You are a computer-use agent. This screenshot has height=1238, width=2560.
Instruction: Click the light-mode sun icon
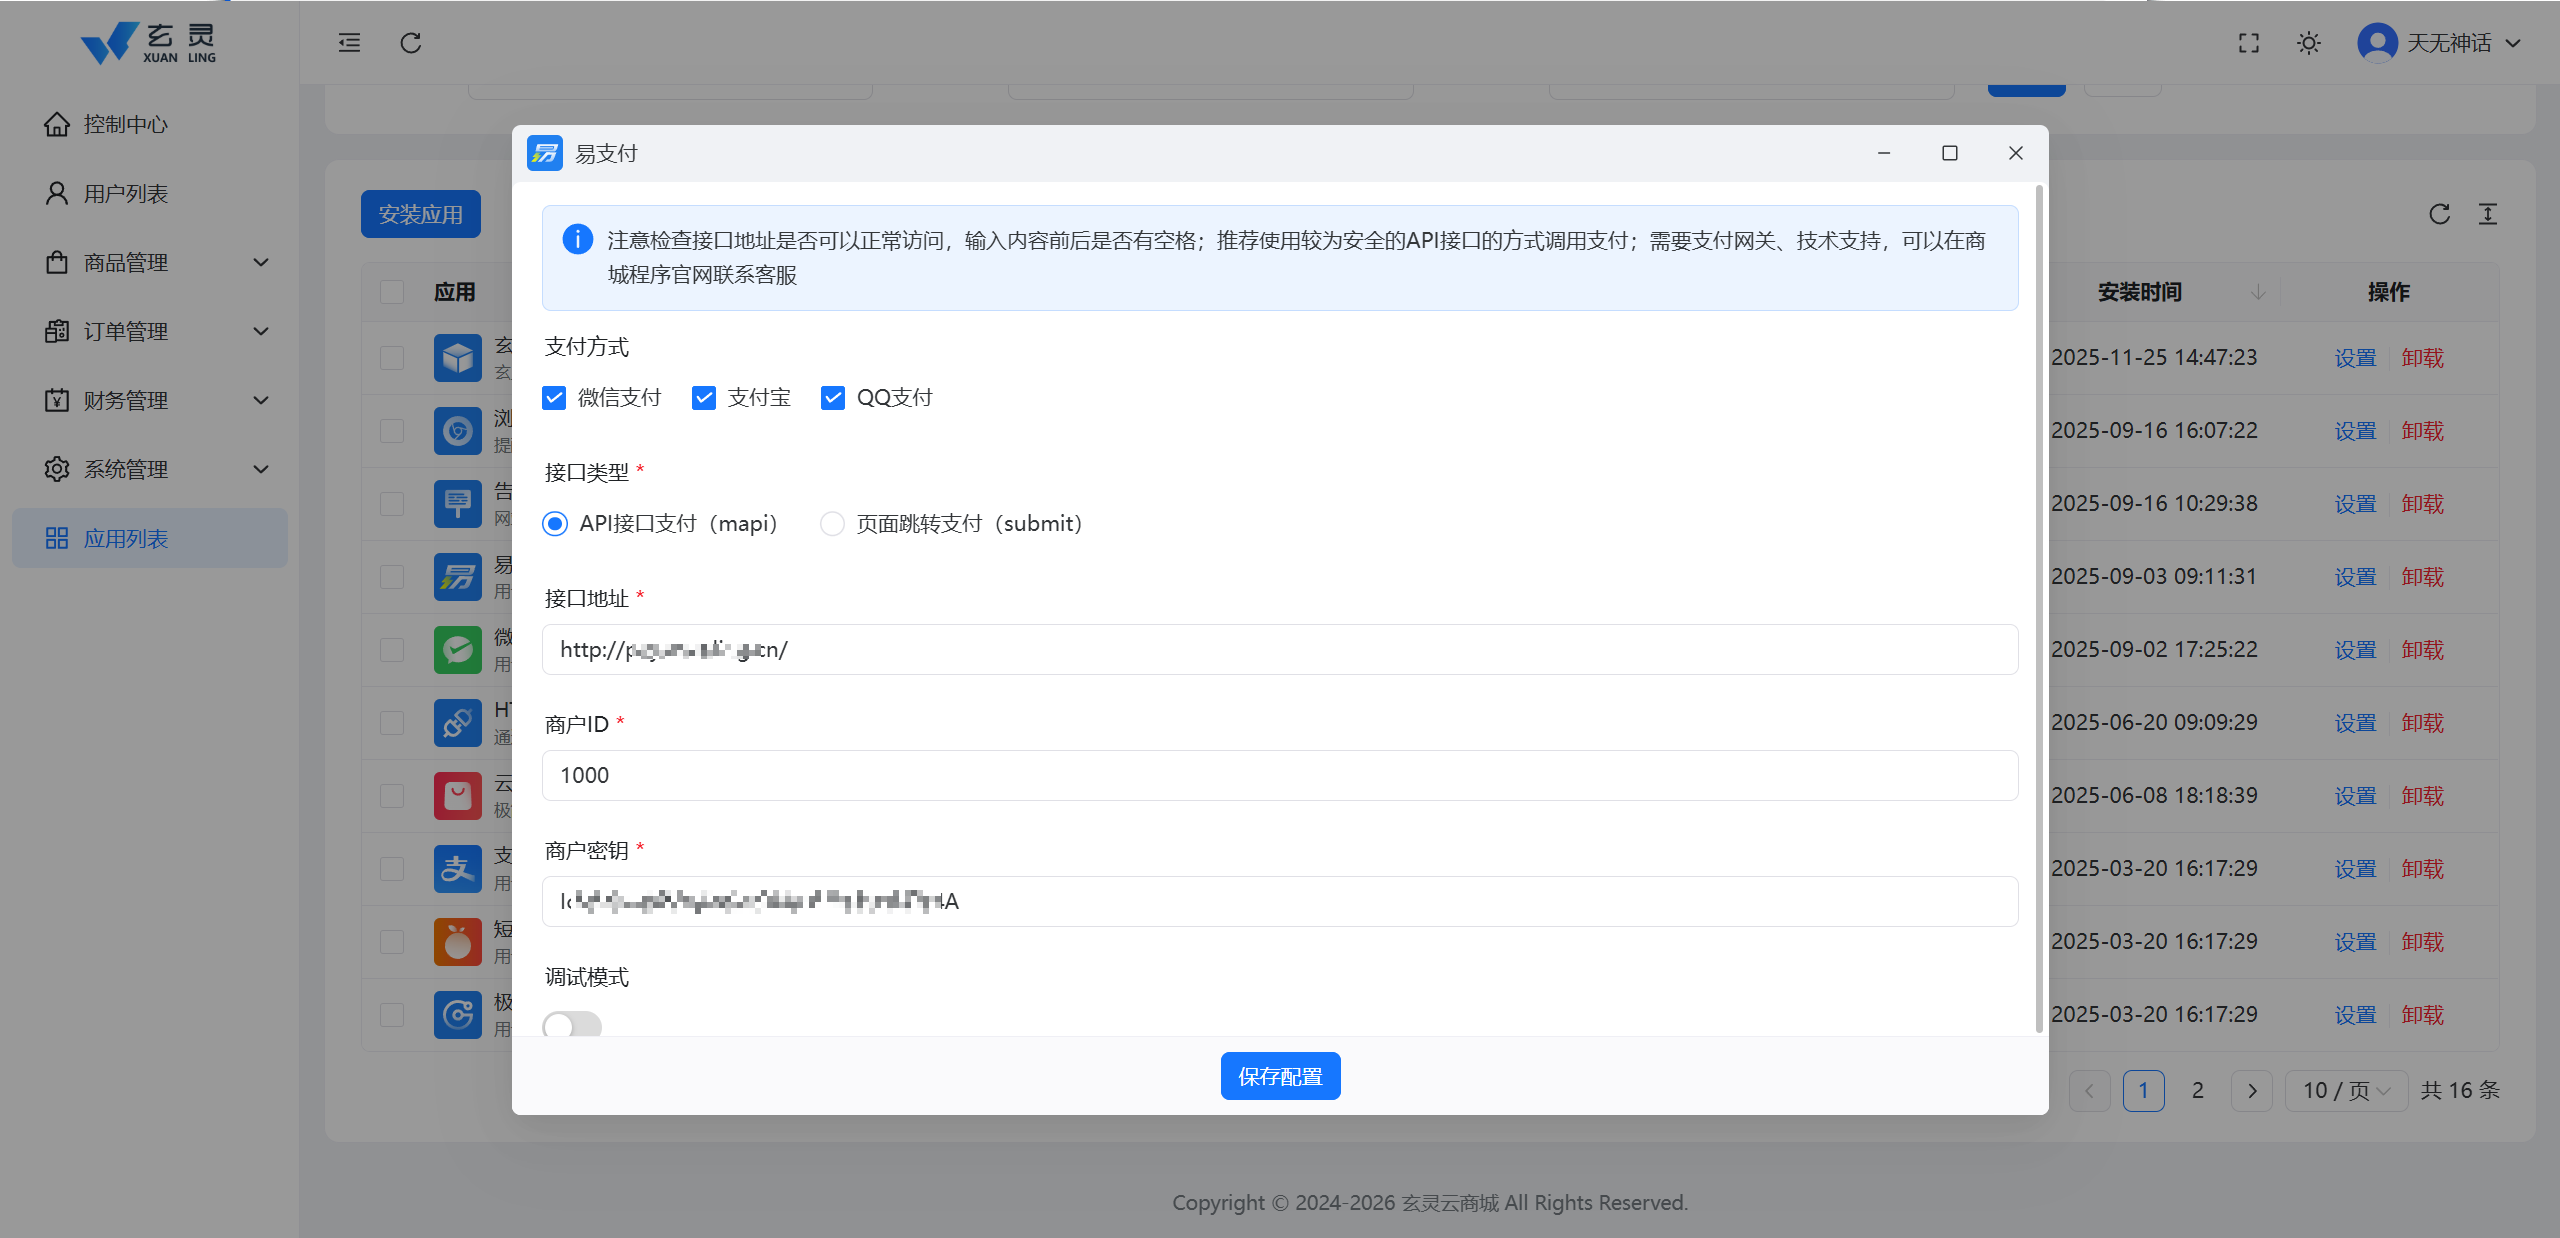coord(2309,43)
